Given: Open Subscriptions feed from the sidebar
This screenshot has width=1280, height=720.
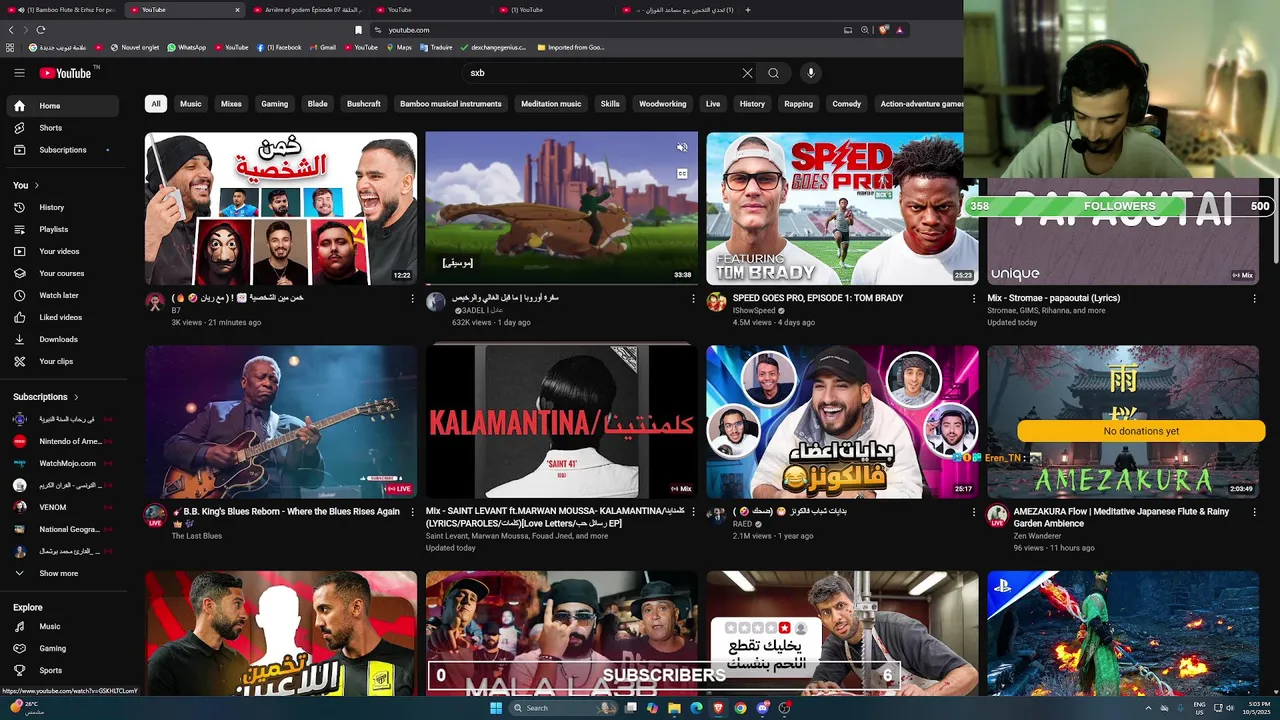Looking at the screenshot, I should (64, 150).
